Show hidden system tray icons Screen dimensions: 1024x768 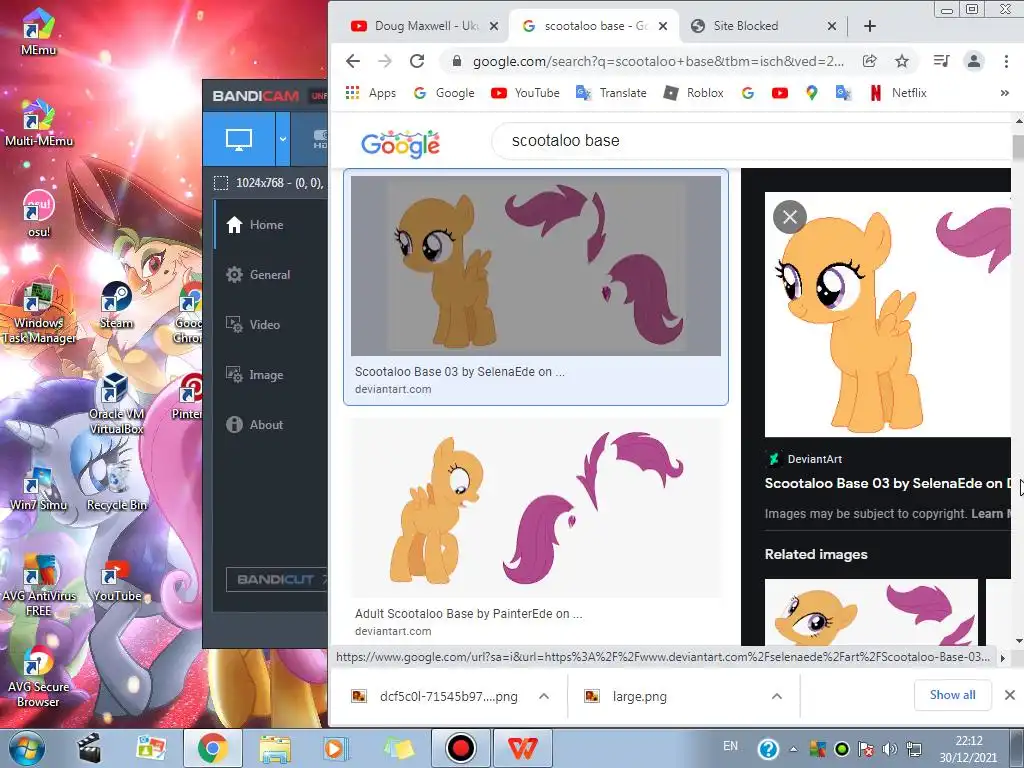[x=793, y=748]
